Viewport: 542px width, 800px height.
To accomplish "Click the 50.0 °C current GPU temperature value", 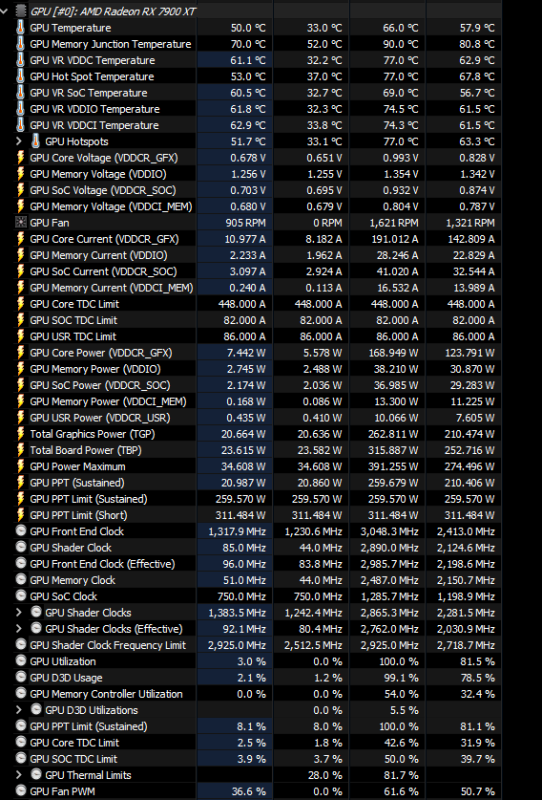I will click(x=248, y=28).
